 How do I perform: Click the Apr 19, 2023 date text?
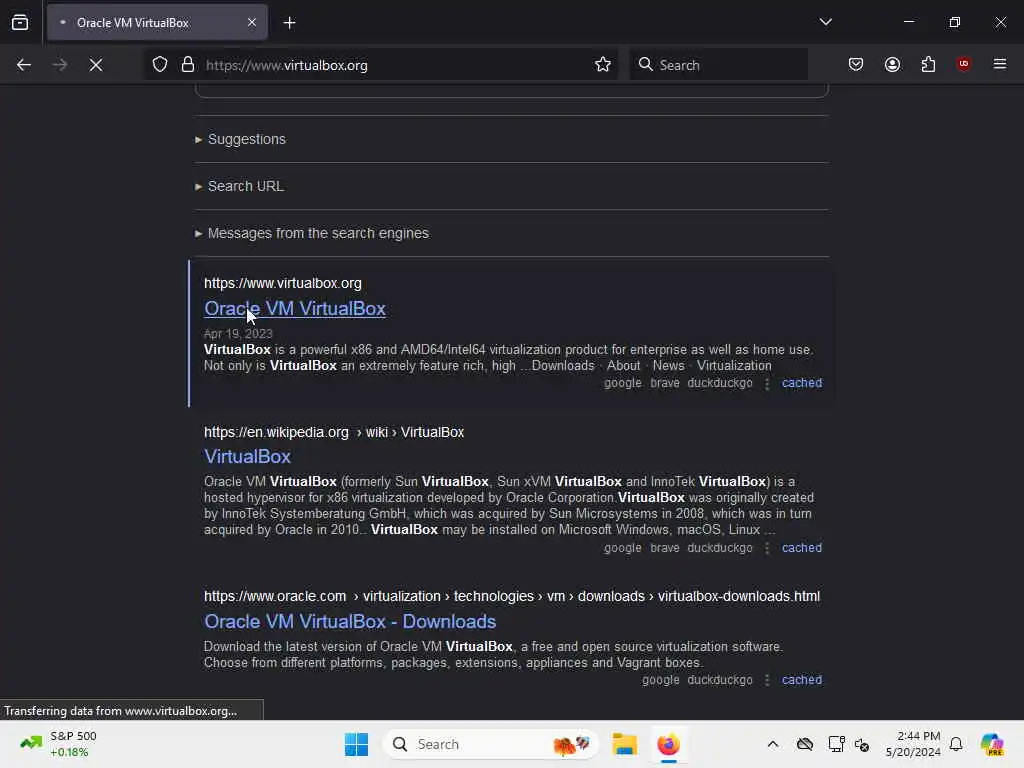click(x=238, y=334)
